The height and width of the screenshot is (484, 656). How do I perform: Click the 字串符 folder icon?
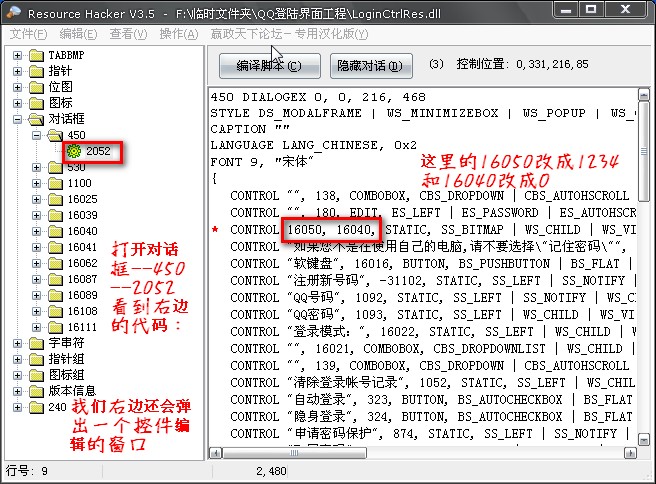click(x=37, y=343)
